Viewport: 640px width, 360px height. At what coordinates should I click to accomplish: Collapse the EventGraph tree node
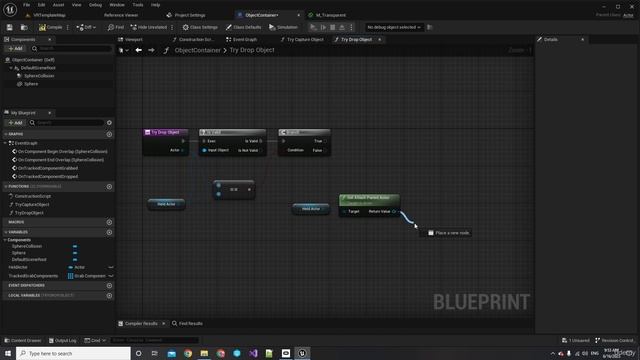pos(5,143)
